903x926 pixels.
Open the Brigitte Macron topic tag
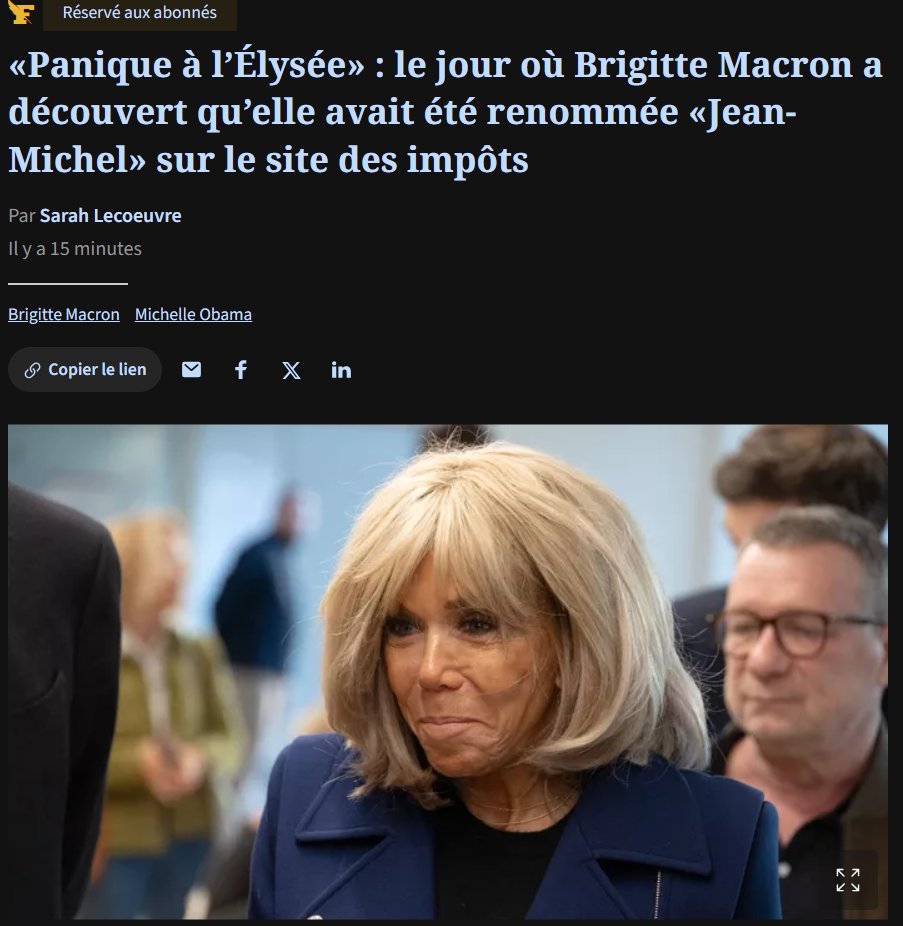click(64, 314)
